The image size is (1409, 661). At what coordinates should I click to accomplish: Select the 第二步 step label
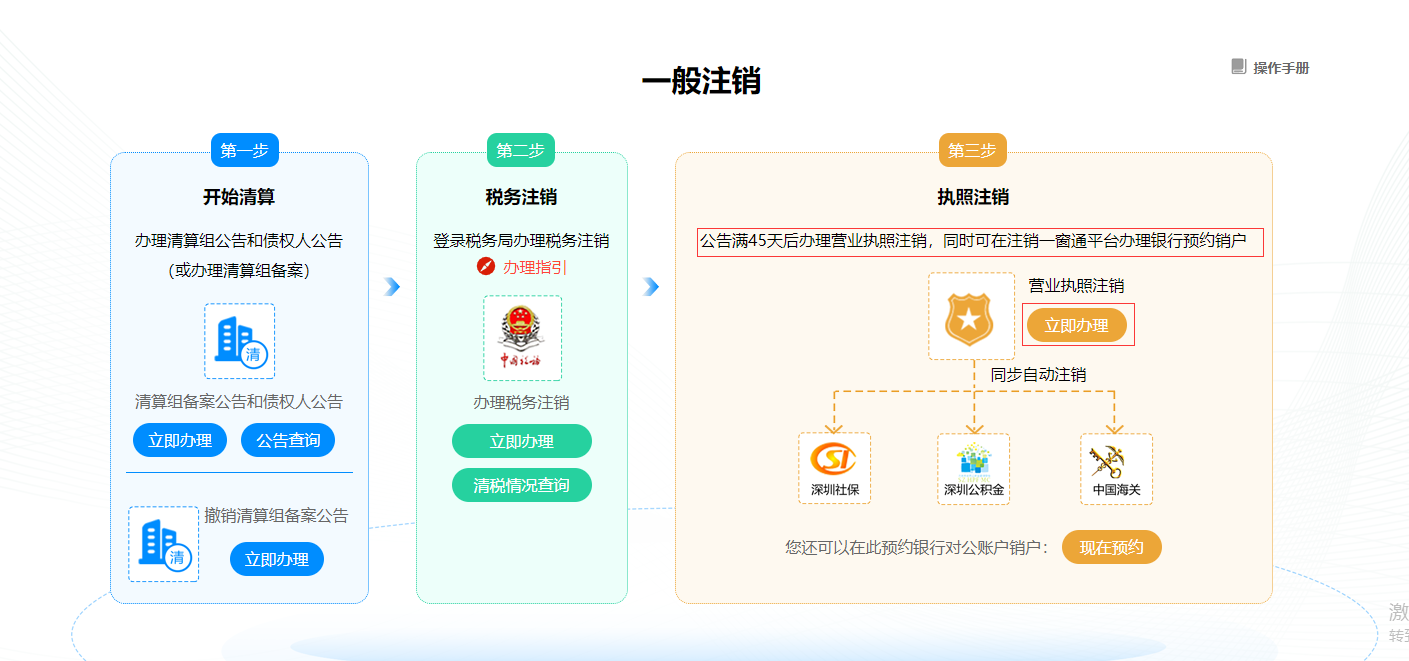[520, 150]
